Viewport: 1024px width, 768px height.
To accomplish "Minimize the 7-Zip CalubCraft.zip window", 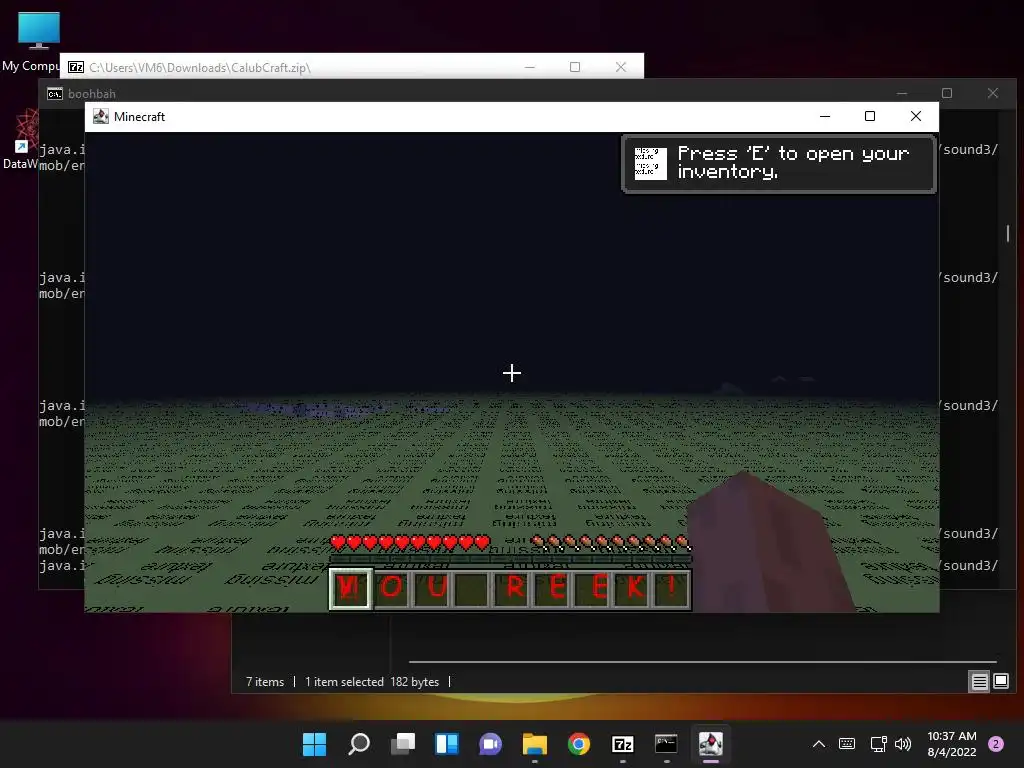I will point(530,67).
